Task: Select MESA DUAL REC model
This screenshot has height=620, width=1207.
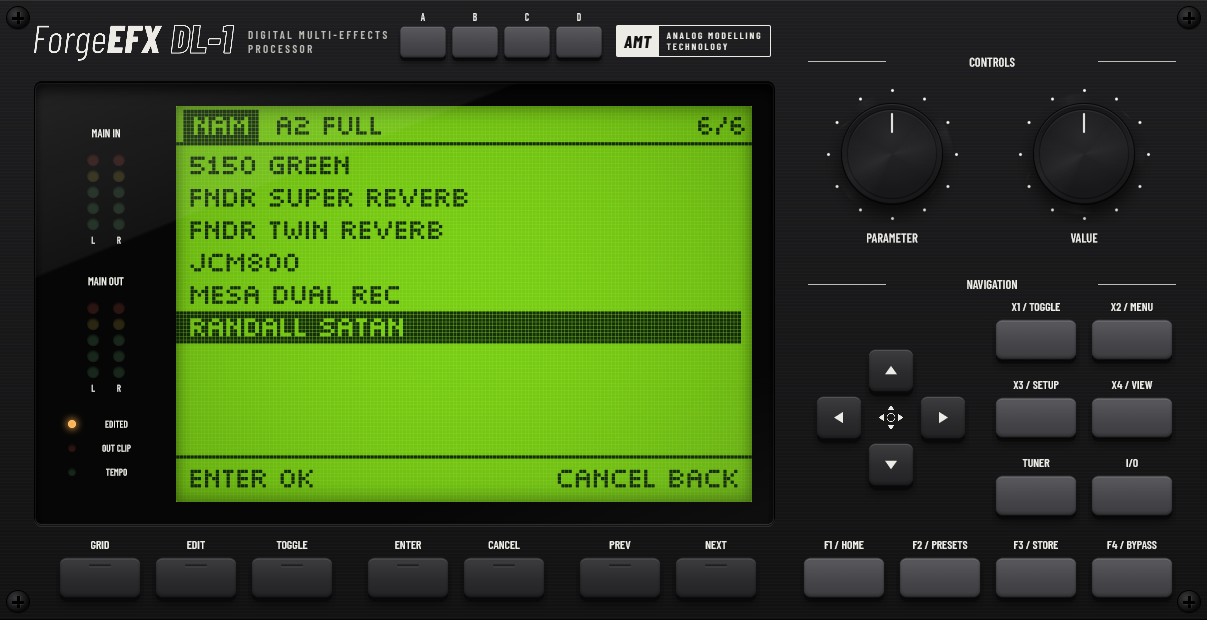Action: click(459, 295)
